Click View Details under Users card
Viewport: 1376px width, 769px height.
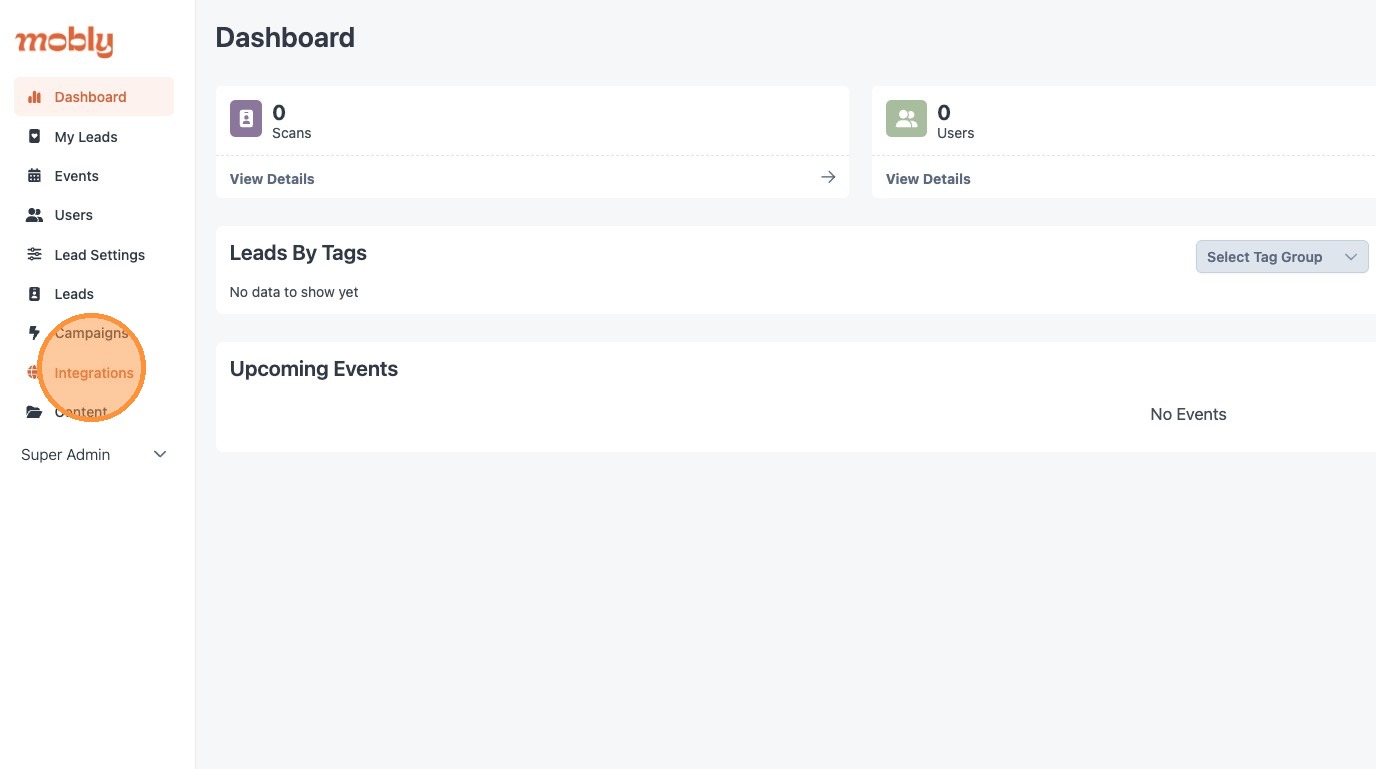coord(928,179)
